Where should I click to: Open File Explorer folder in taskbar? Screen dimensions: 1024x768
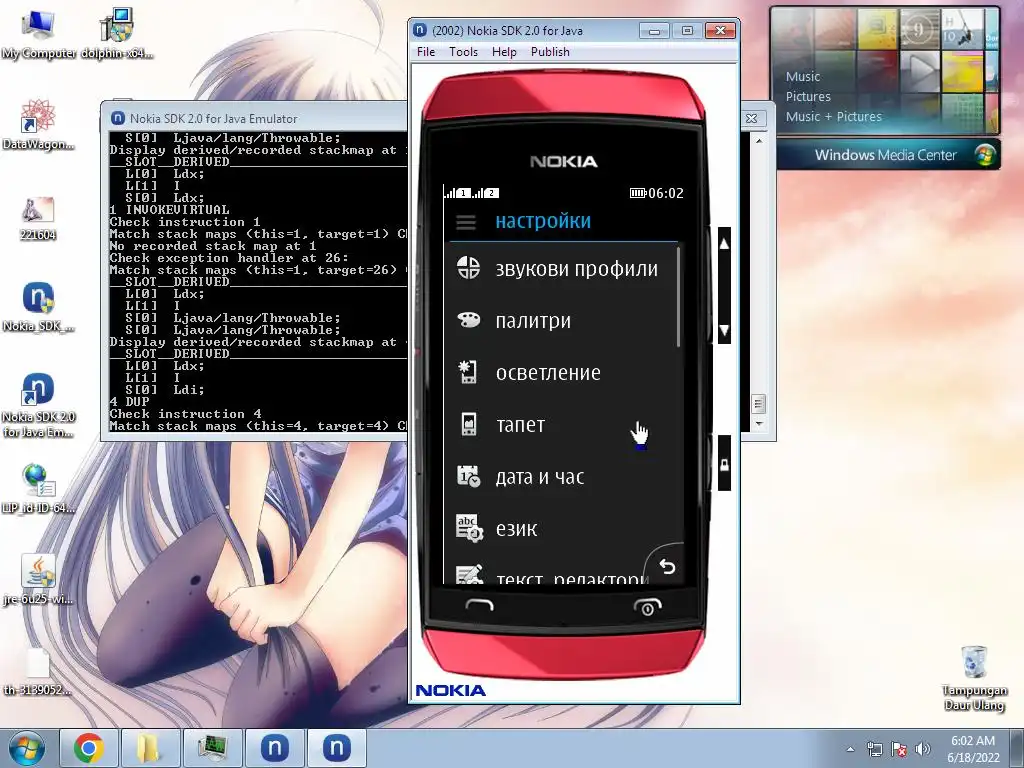point(150,748)
